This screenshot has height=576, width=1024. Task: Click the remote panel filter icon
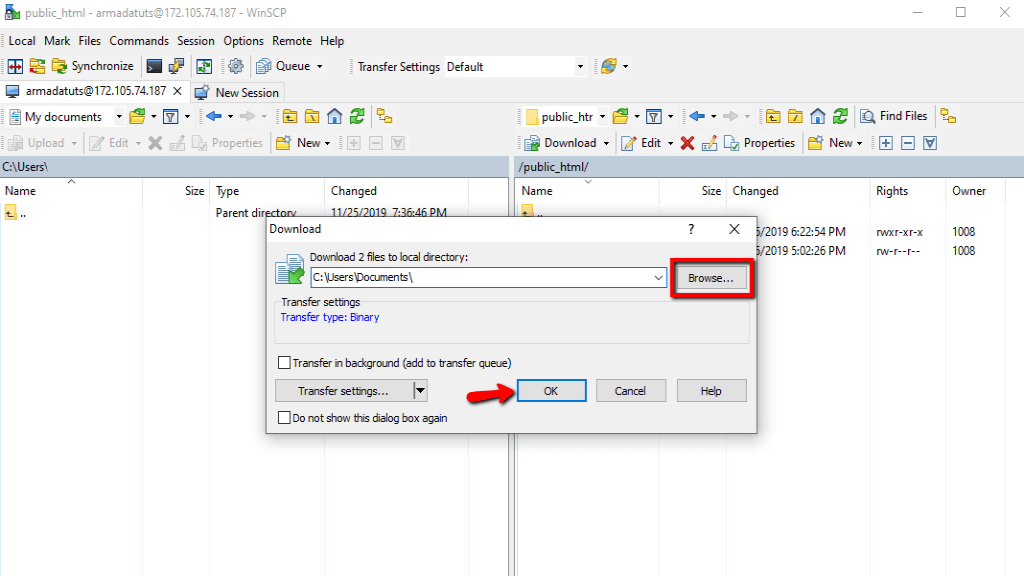pyautogui.click(x=654, y=117)
